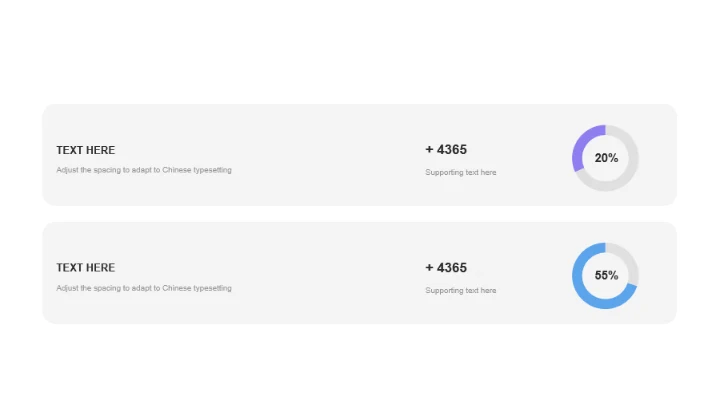Select the 4365 number in top card
Image resolution: width=720 pixels, height=404 pixels.
(452, 150)
